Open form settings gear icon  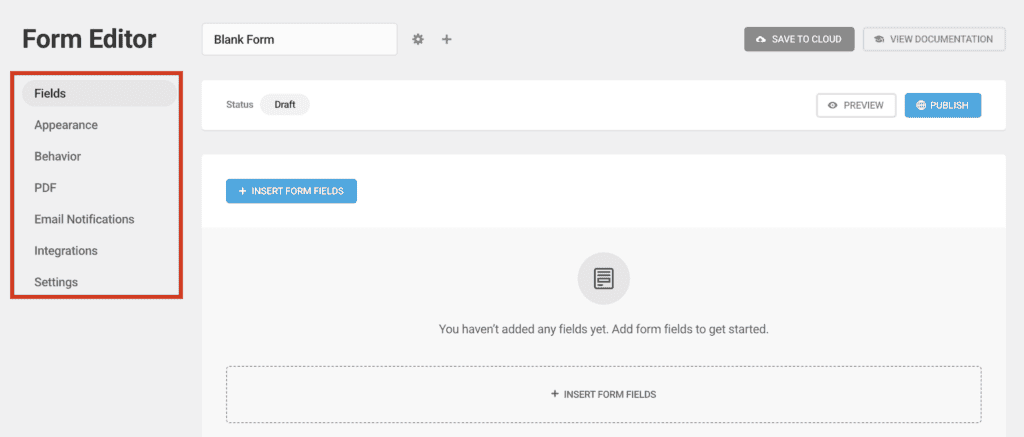(418, 39)
